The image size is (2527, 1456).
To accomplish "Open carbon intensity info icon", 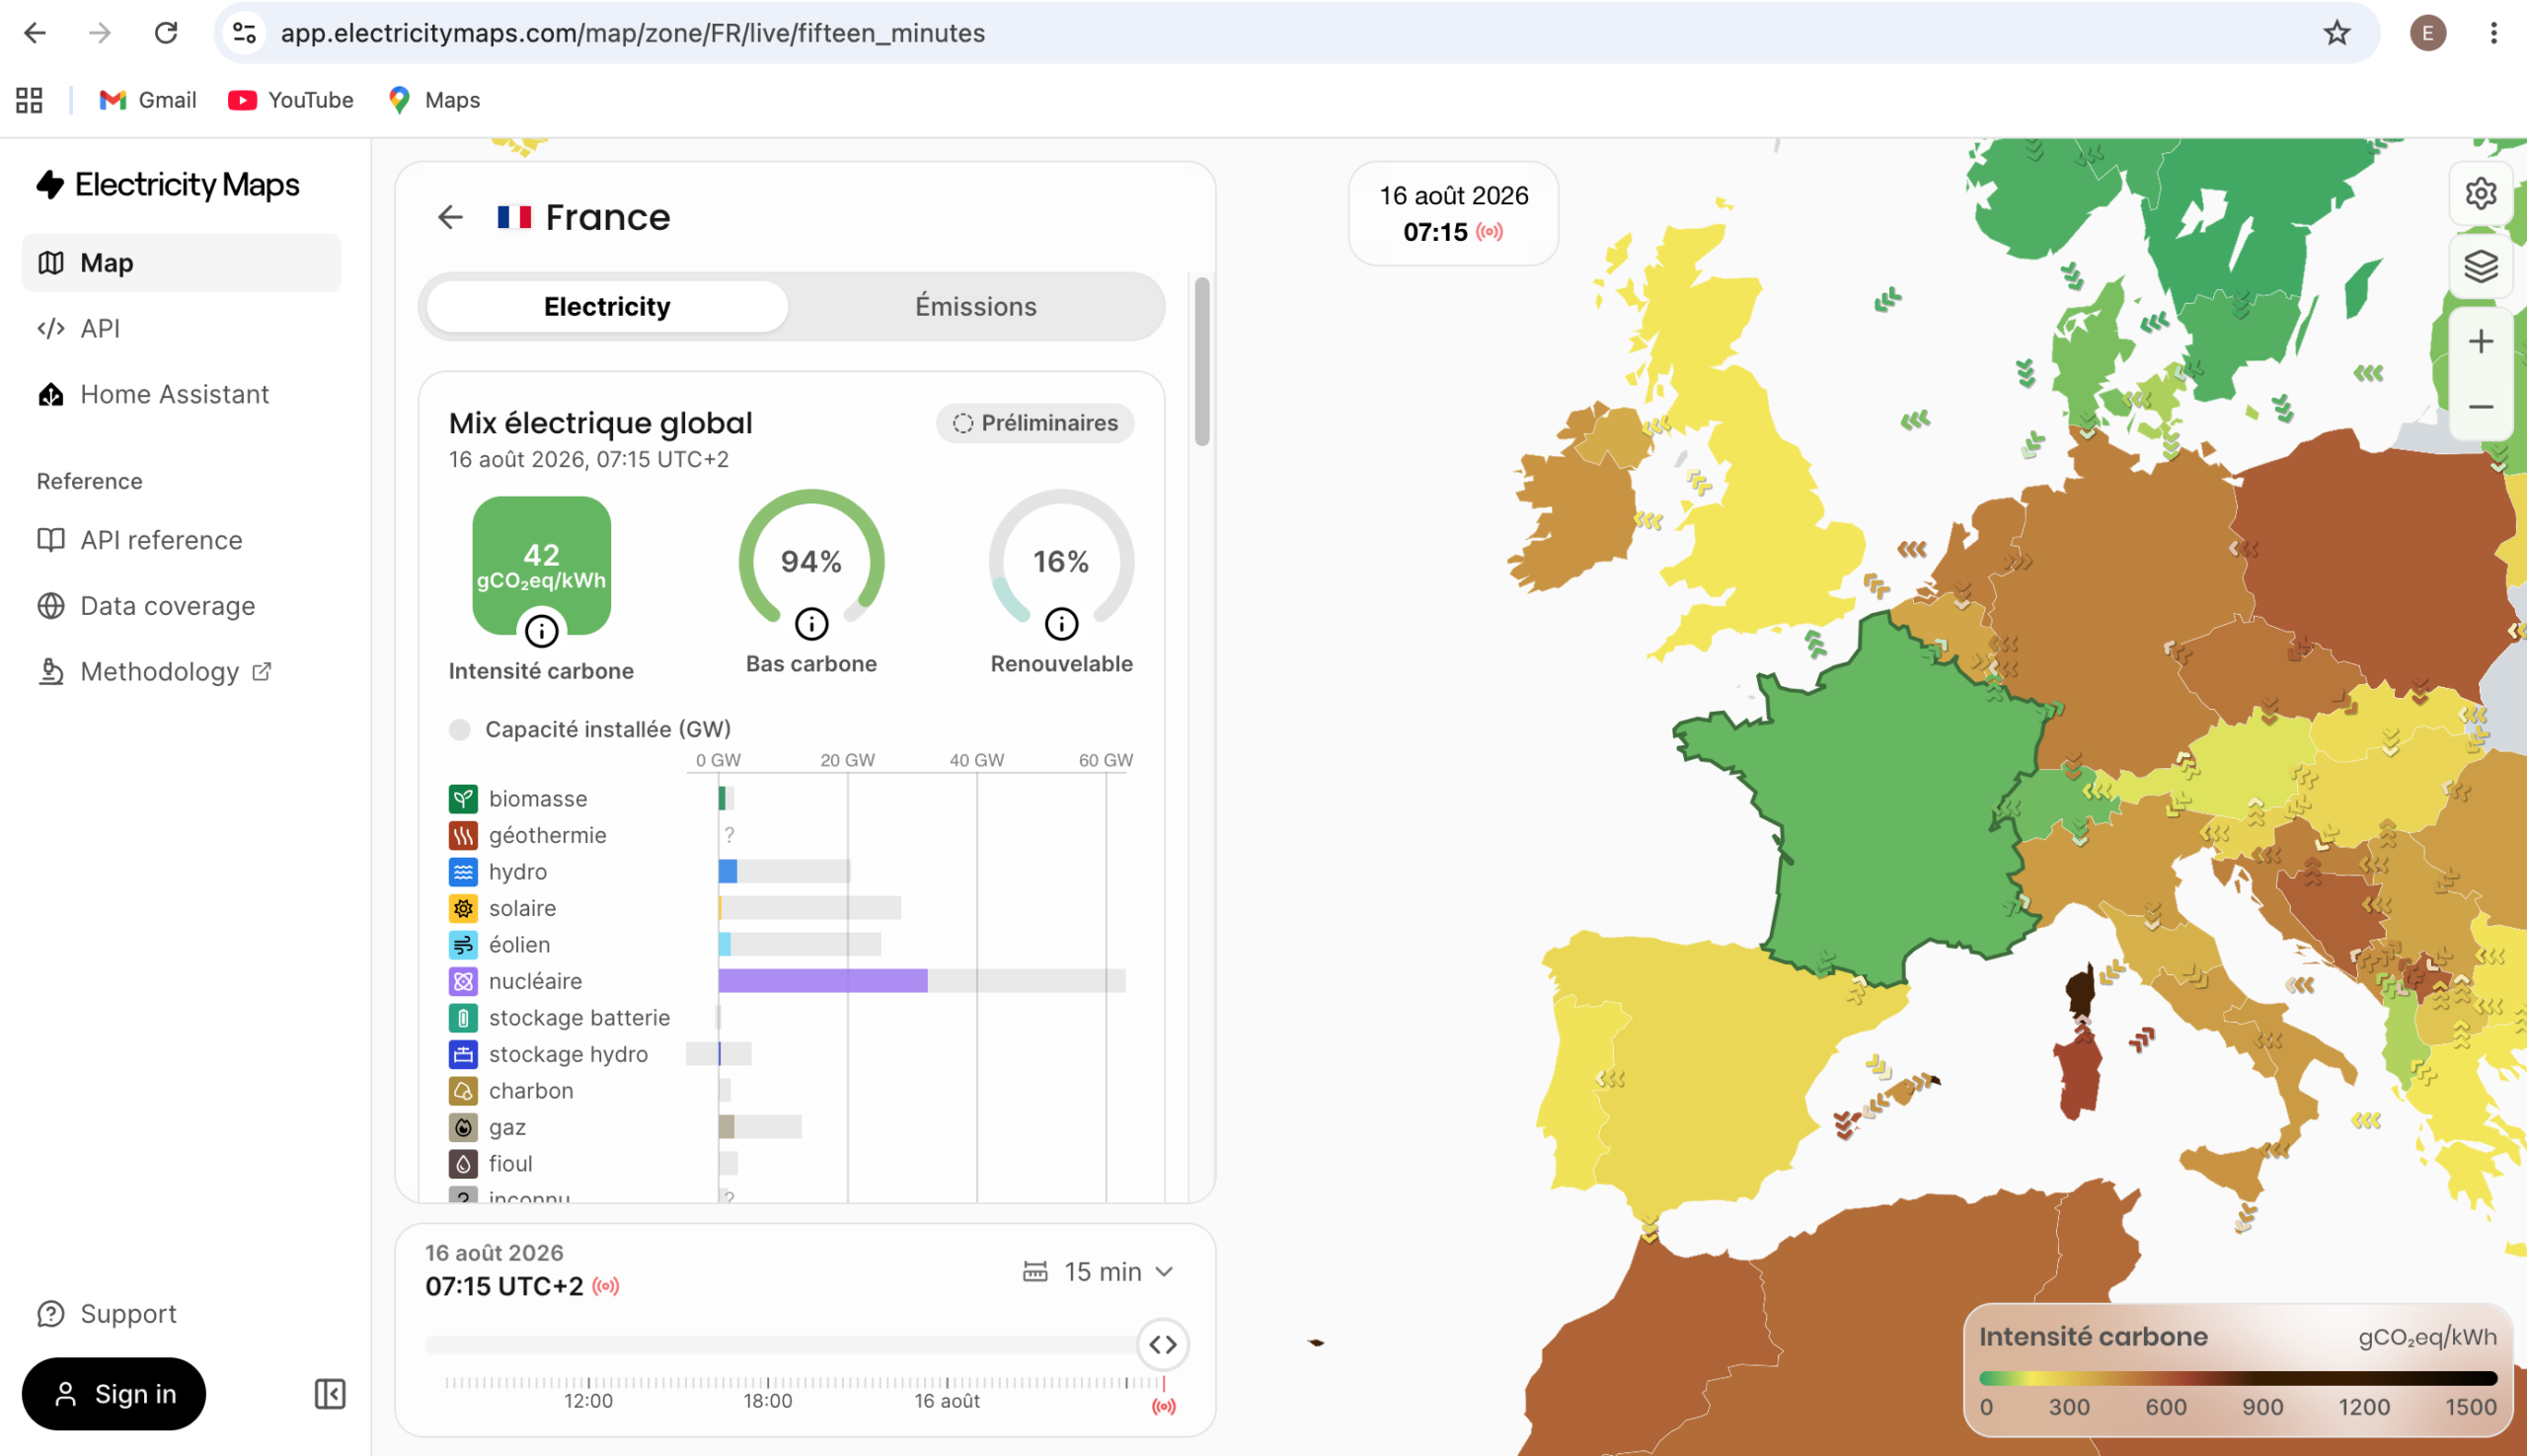I will tap(541, 631).
